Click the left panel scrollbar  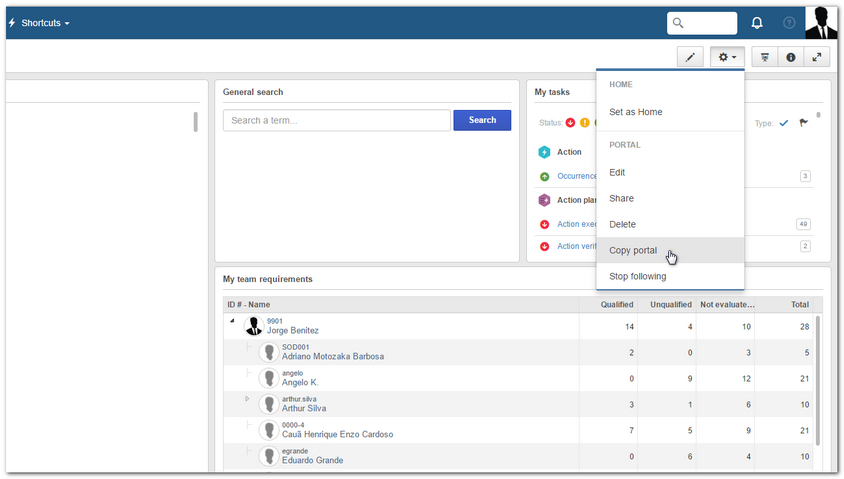pos(195,122)
